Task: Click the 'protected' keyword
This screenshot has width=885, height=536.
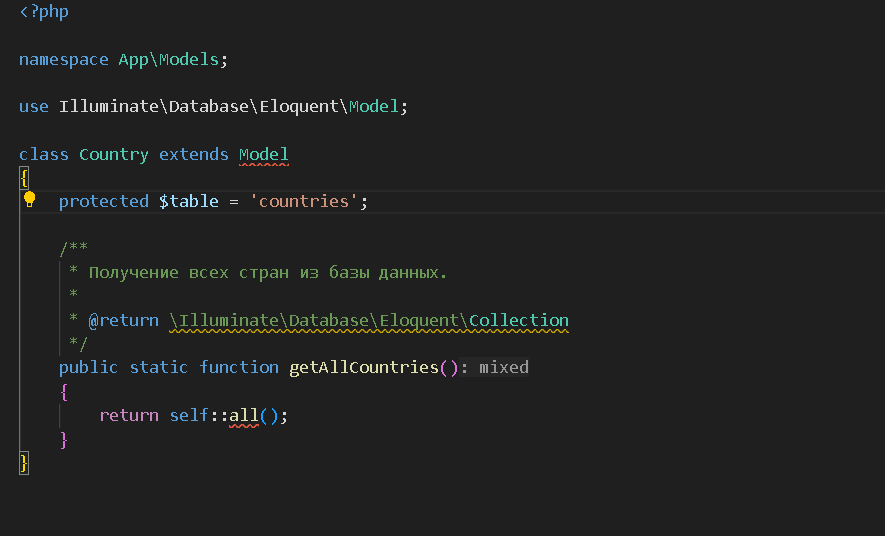Action: click(x=104, y=201)
